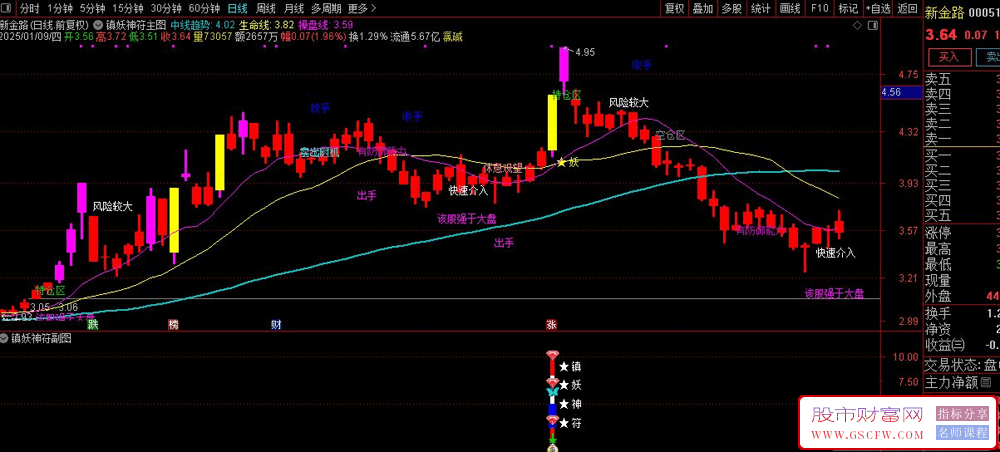Click the ★神 signal in sub-chart
The height and width of the screenshot is (452, 1000).
pos(570,404)
